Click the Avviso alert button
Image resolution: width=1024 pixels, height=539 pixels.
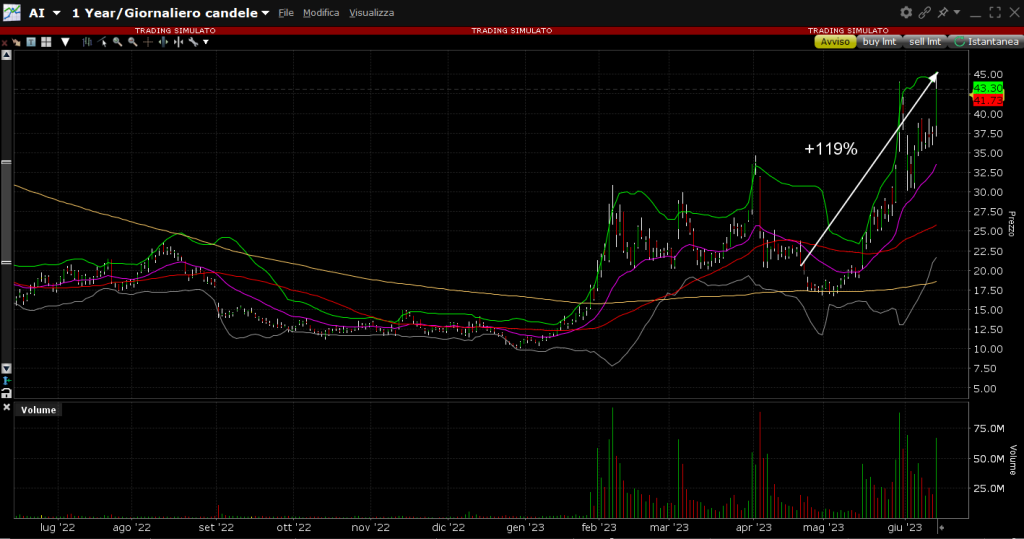click(835, 42)
